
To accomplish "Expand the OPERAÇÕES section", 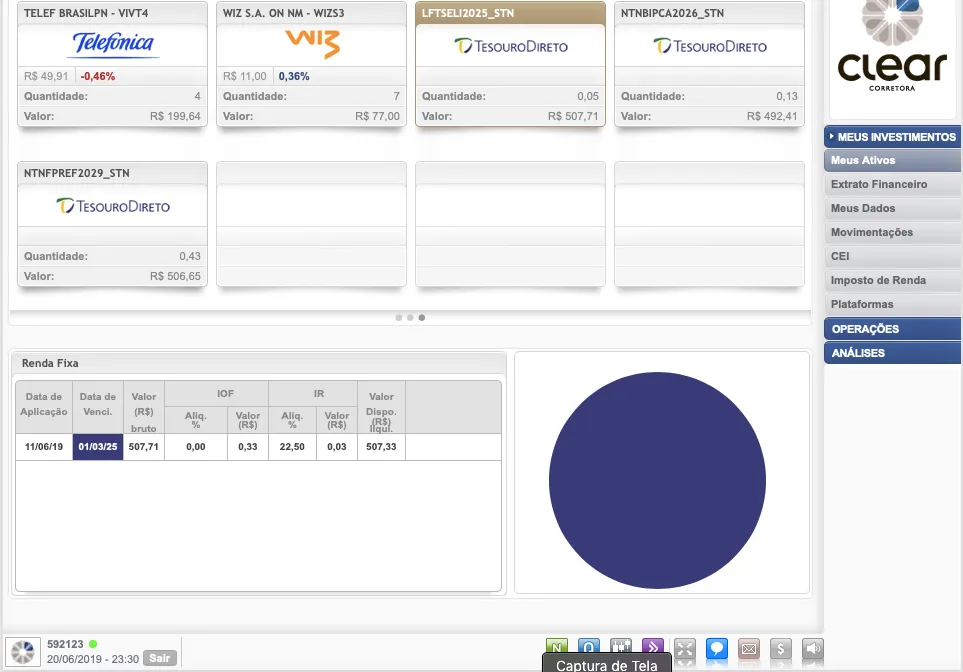I will click(x=892, y=329).
